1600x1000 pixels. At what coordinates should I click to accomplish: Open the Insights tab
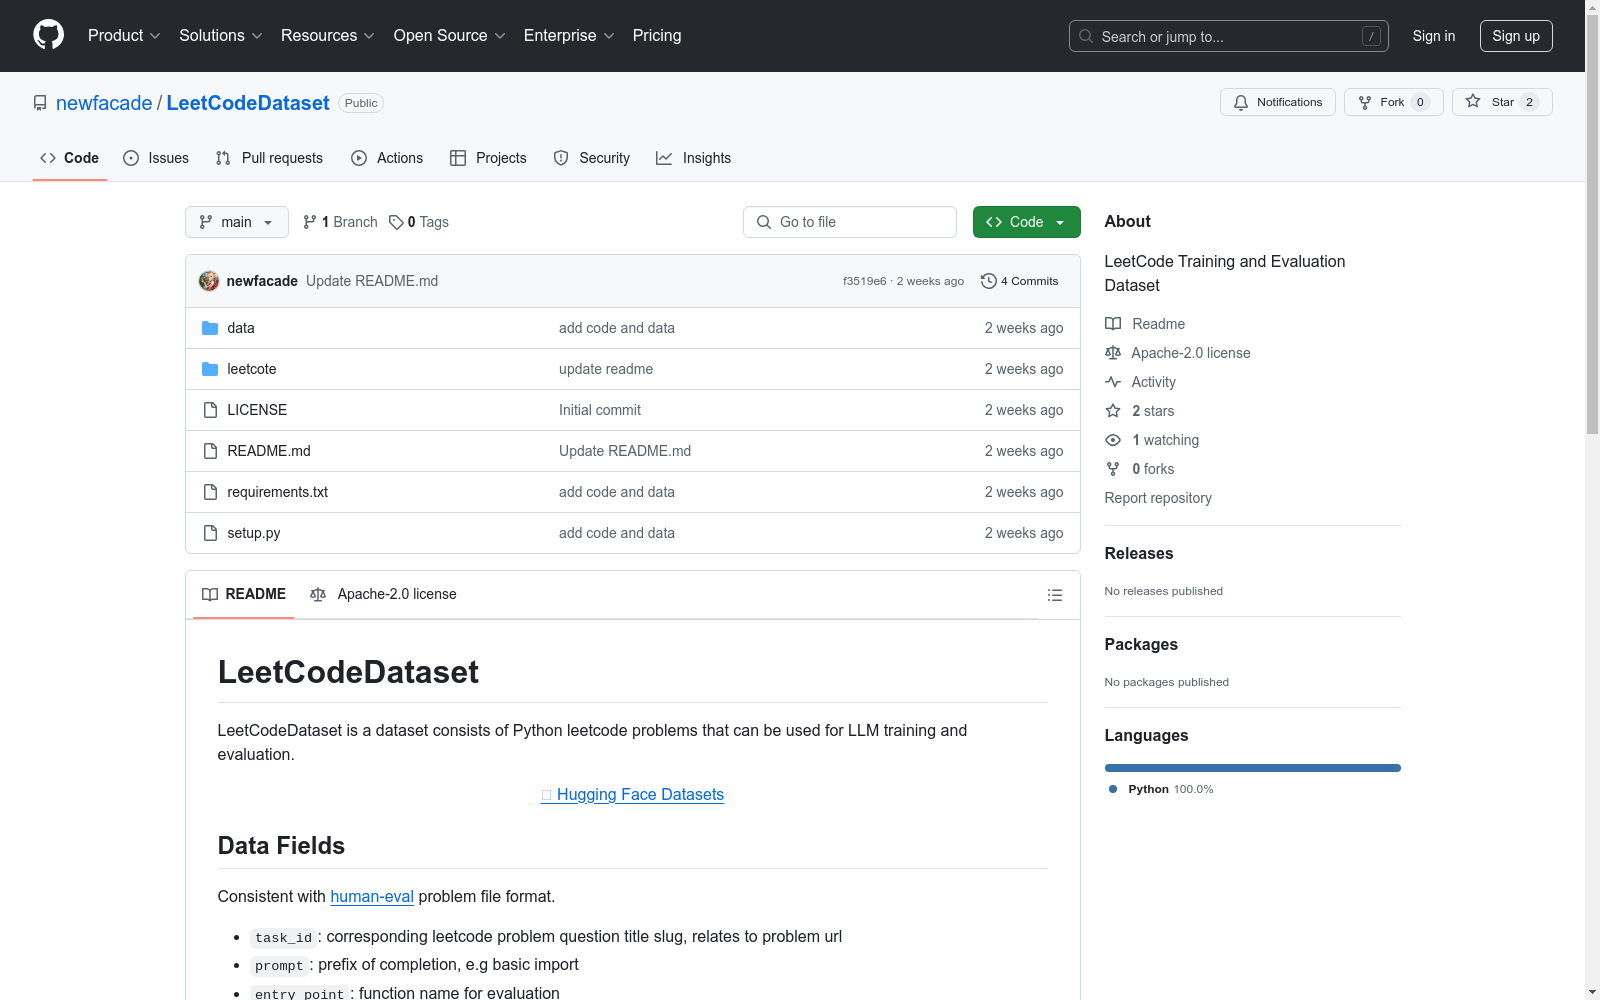694,158
